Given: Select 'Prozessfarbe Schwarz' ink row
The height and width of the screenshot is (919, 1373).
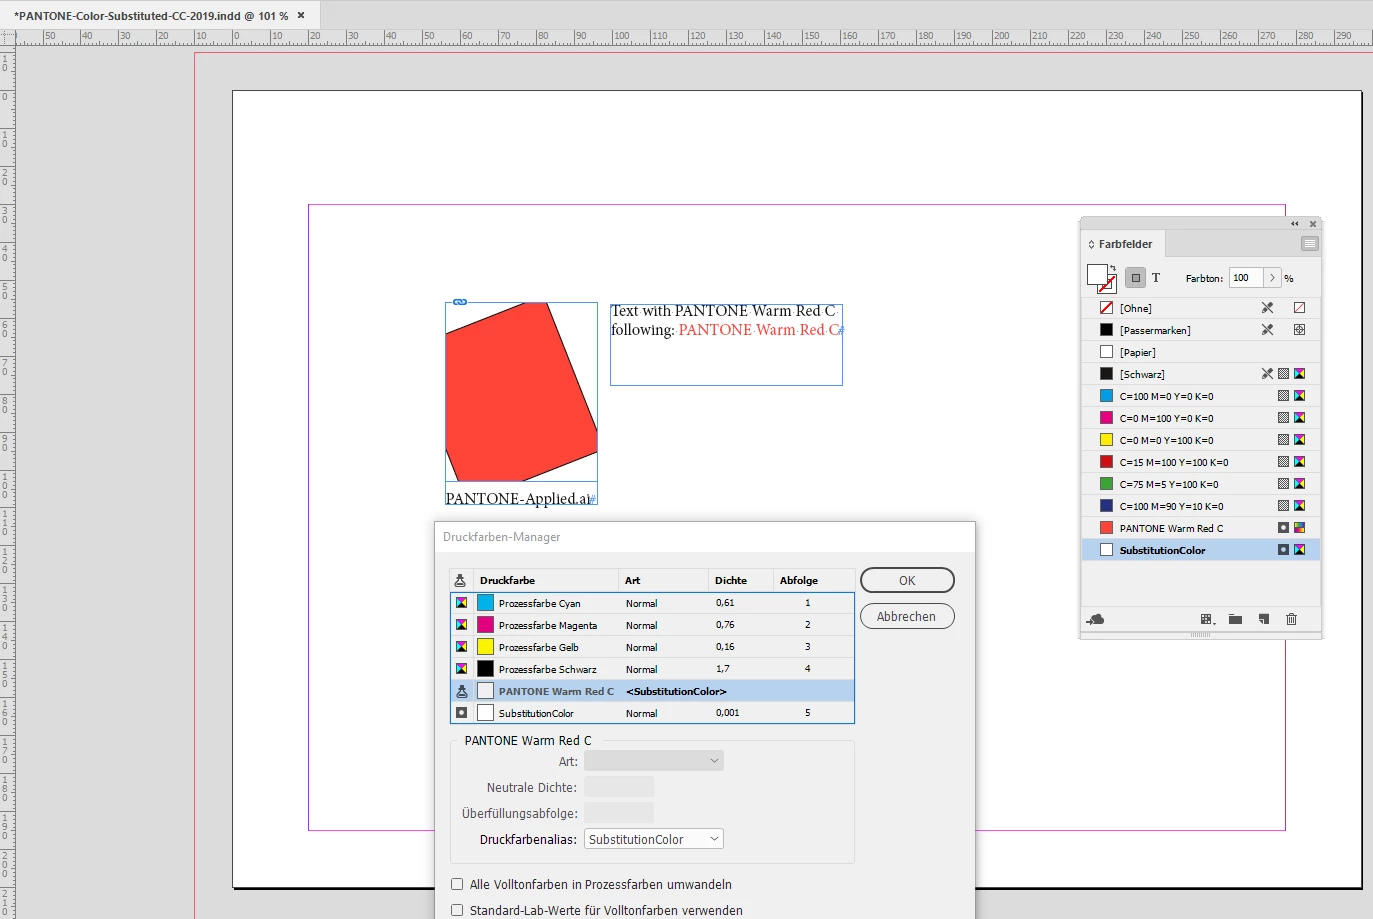Looking at the screenshot, I should (x=653, y=669).
